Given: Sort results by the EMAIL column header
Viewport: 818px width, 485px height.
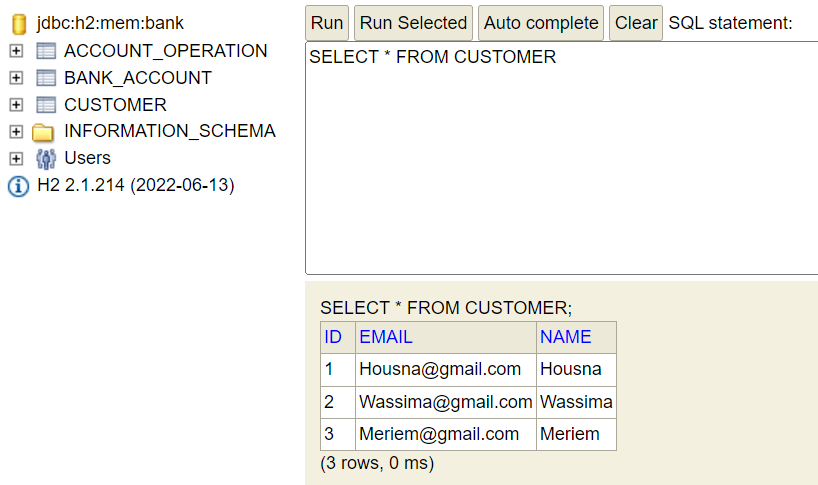Looking at the screenshot, I should coord(386,337).
